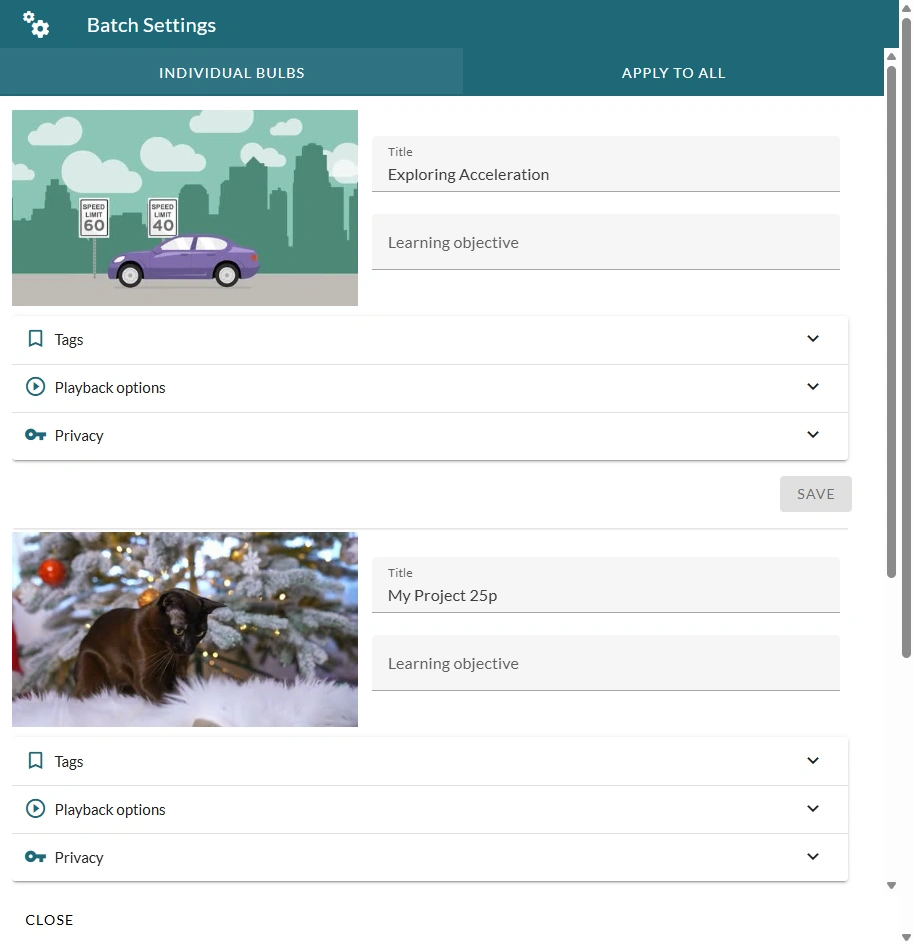This screenshot has height=944, width=913.
Task: Click the outer page scrollbar thumb
Action: (906, 337)
